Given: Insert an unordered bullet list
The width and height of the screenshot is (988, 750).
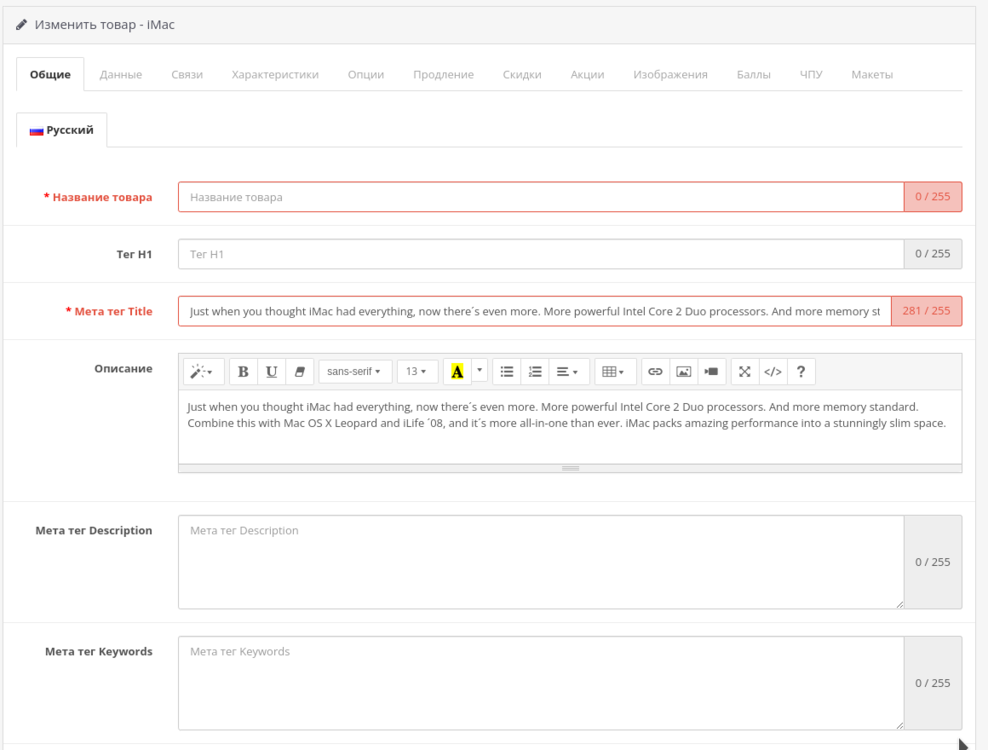Looking at the screenshot, I should pyautogui.click(x=507, y=371).
